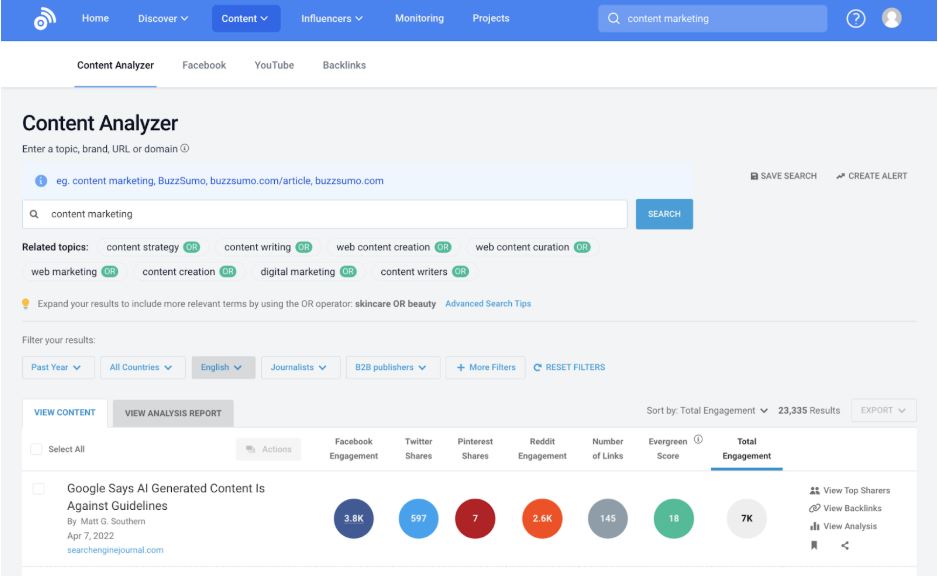Click the Facebook Engagement 3.8K circle
The height and width of the screenshot is (576, 938).
coord(354,518)
